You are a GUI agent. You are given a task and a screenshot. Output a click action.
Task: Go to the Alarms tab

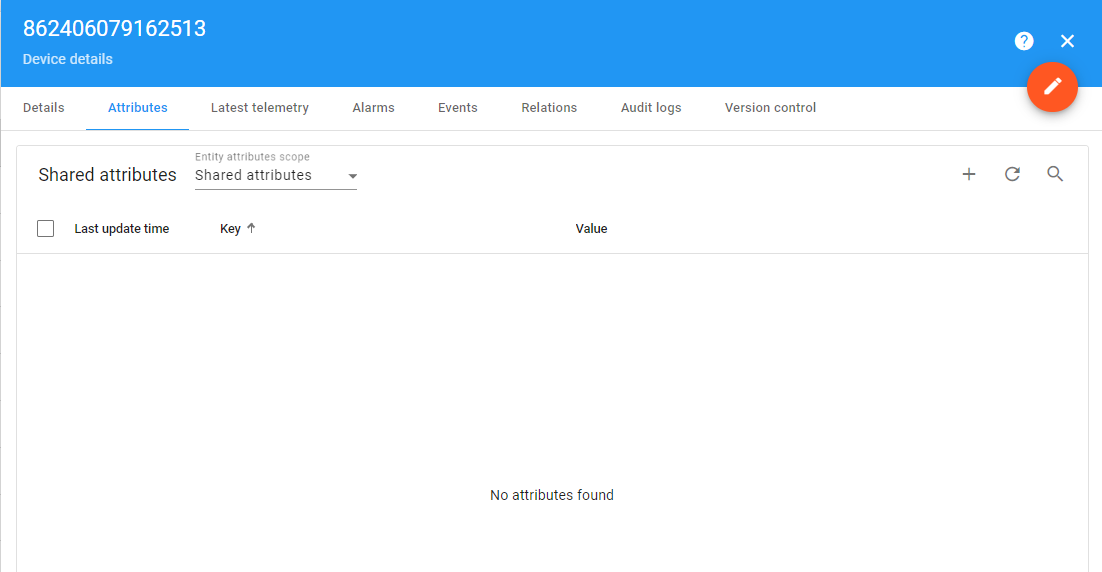tap(373, 108)
